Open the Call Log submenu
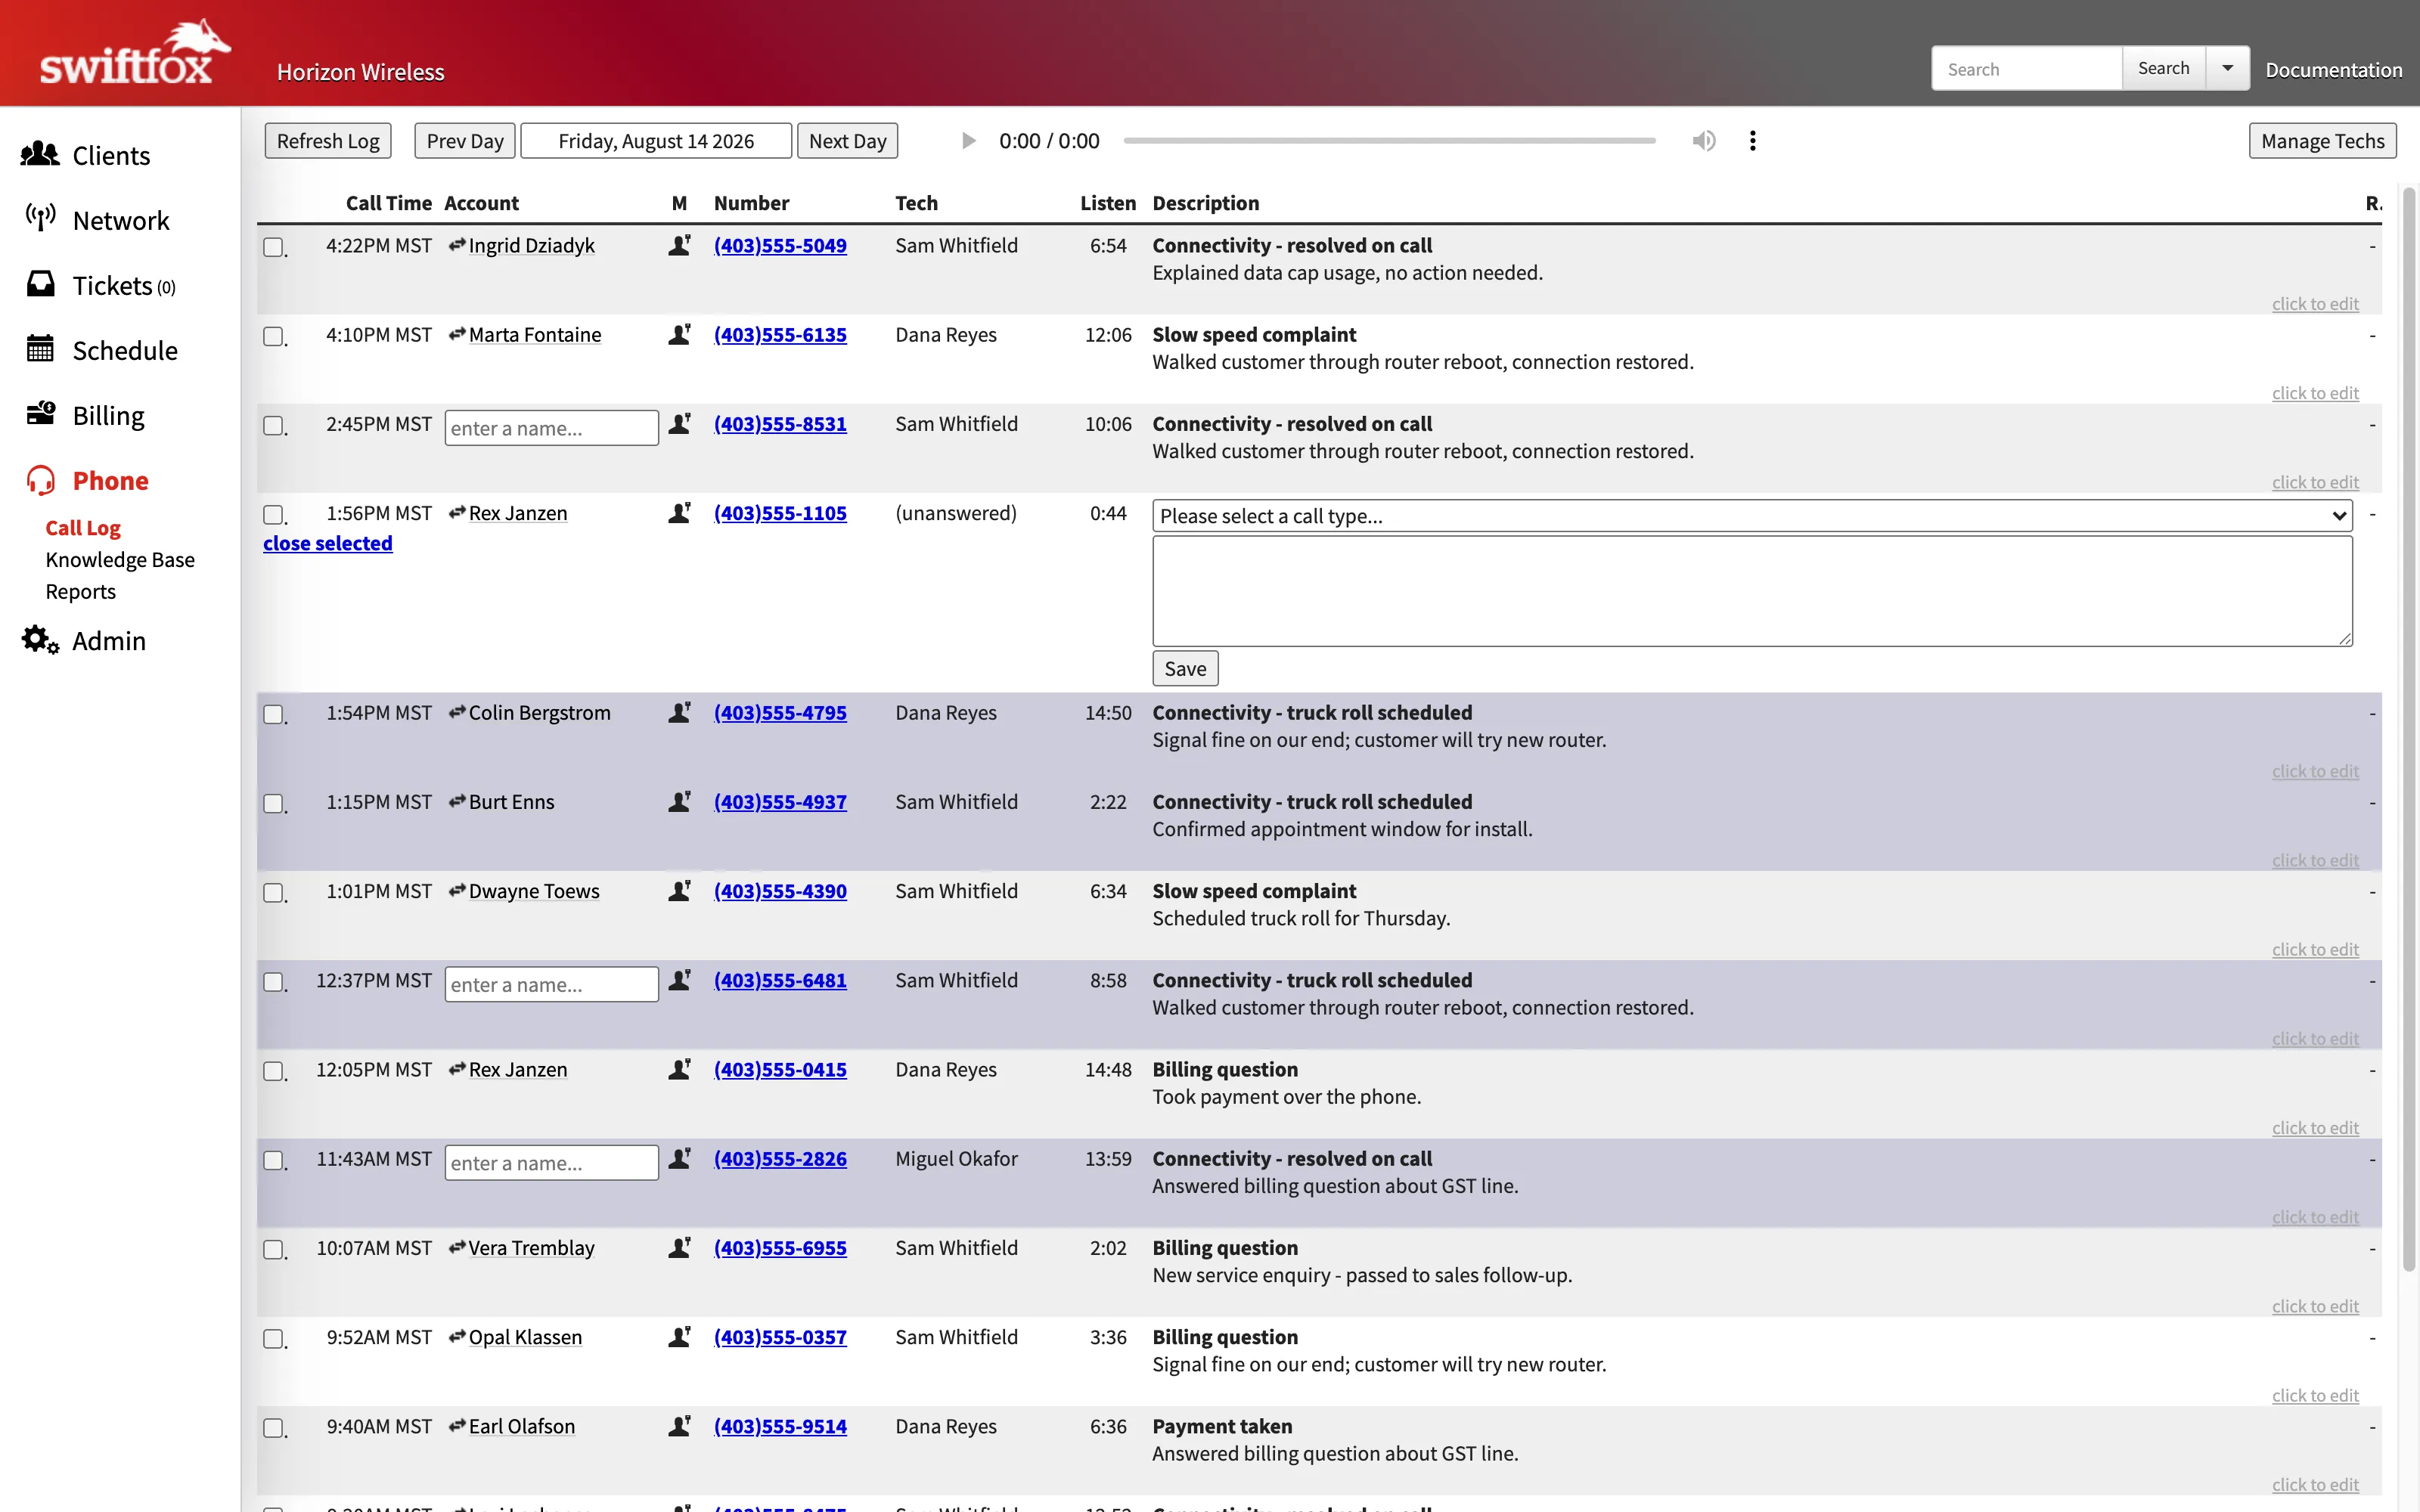This screenshot has height=1512, width=2420. [x=83, y=527]
